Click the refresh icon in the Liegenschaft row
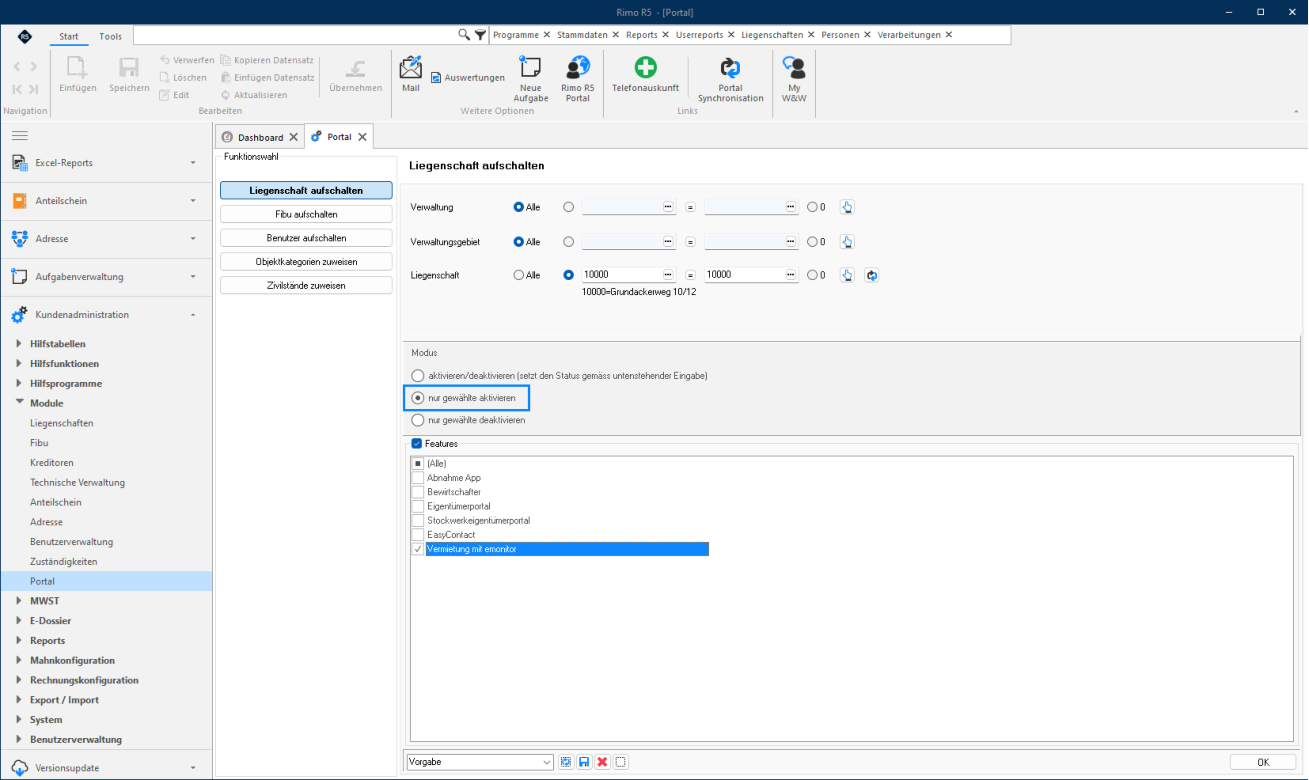1309x780 pixels. [x=871, y=275]
